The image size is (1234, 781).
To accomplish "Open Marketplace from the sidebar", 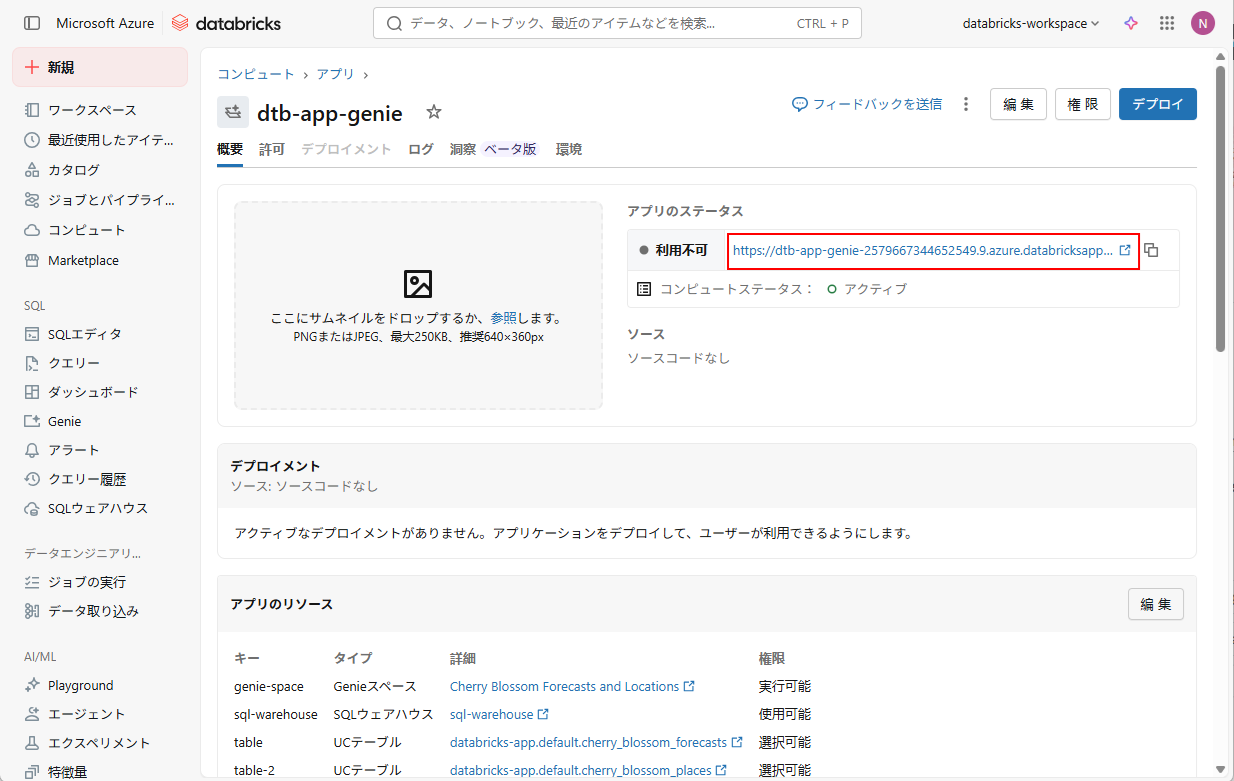I will 83,260.
